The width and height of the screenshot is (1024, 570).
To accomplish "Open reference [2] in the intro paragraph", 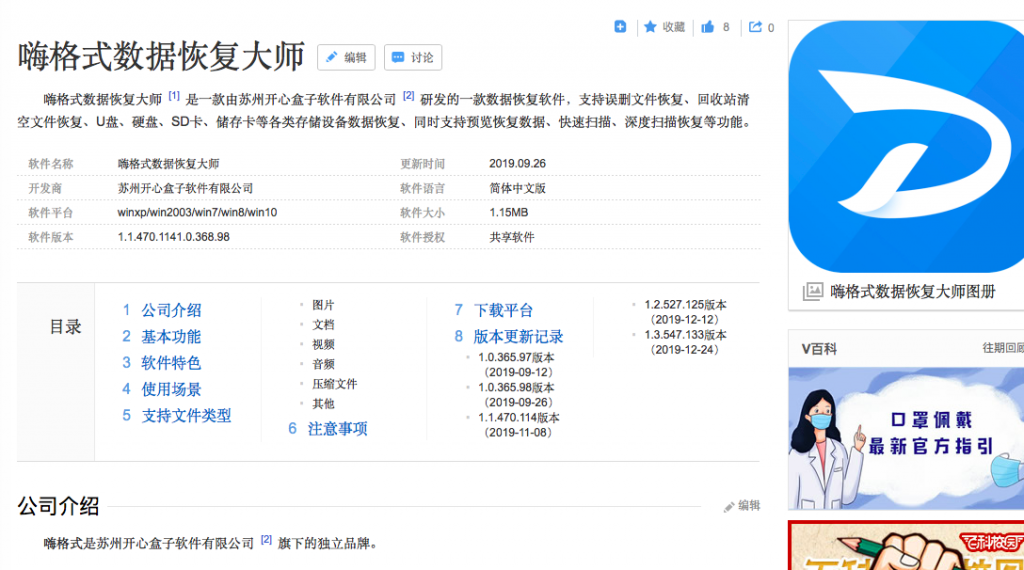I will pyautogui.click(x=408, y=96).
